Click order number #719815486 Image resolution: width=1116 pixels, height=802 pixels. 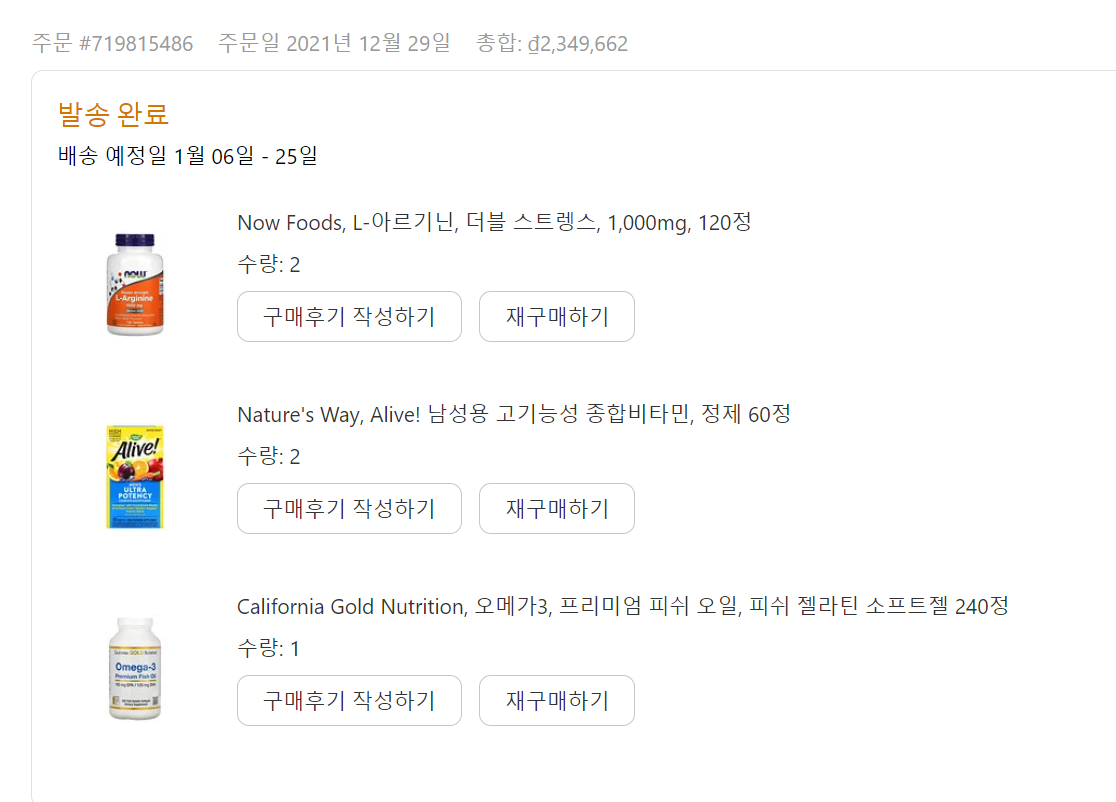point(113,44)
